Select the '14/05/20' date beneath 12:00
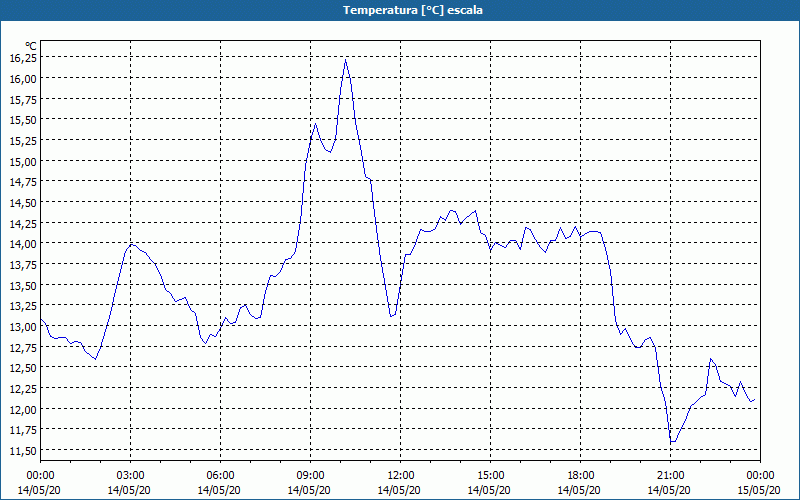800x500 pixels. pyautogui.click(x=399, y=490)
